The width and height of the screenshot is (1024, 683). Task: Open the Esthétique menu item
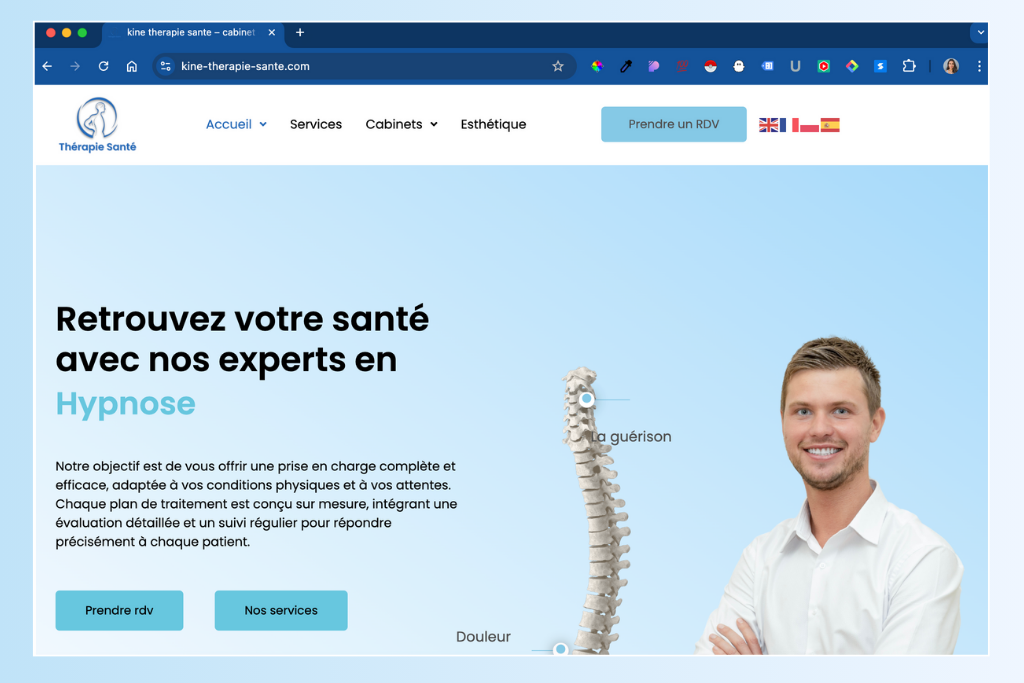[x=493, y=124]
